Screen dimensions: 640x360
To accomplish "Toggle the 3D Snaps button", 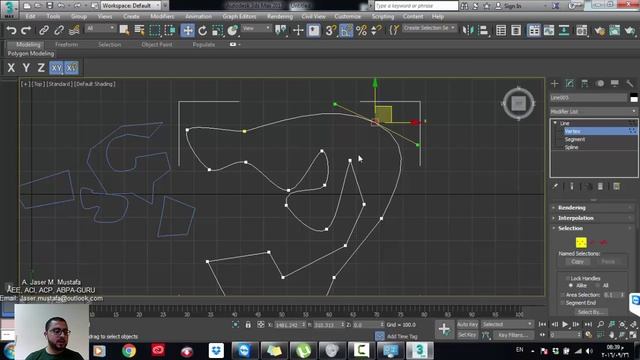I will (x=330, y=30).
